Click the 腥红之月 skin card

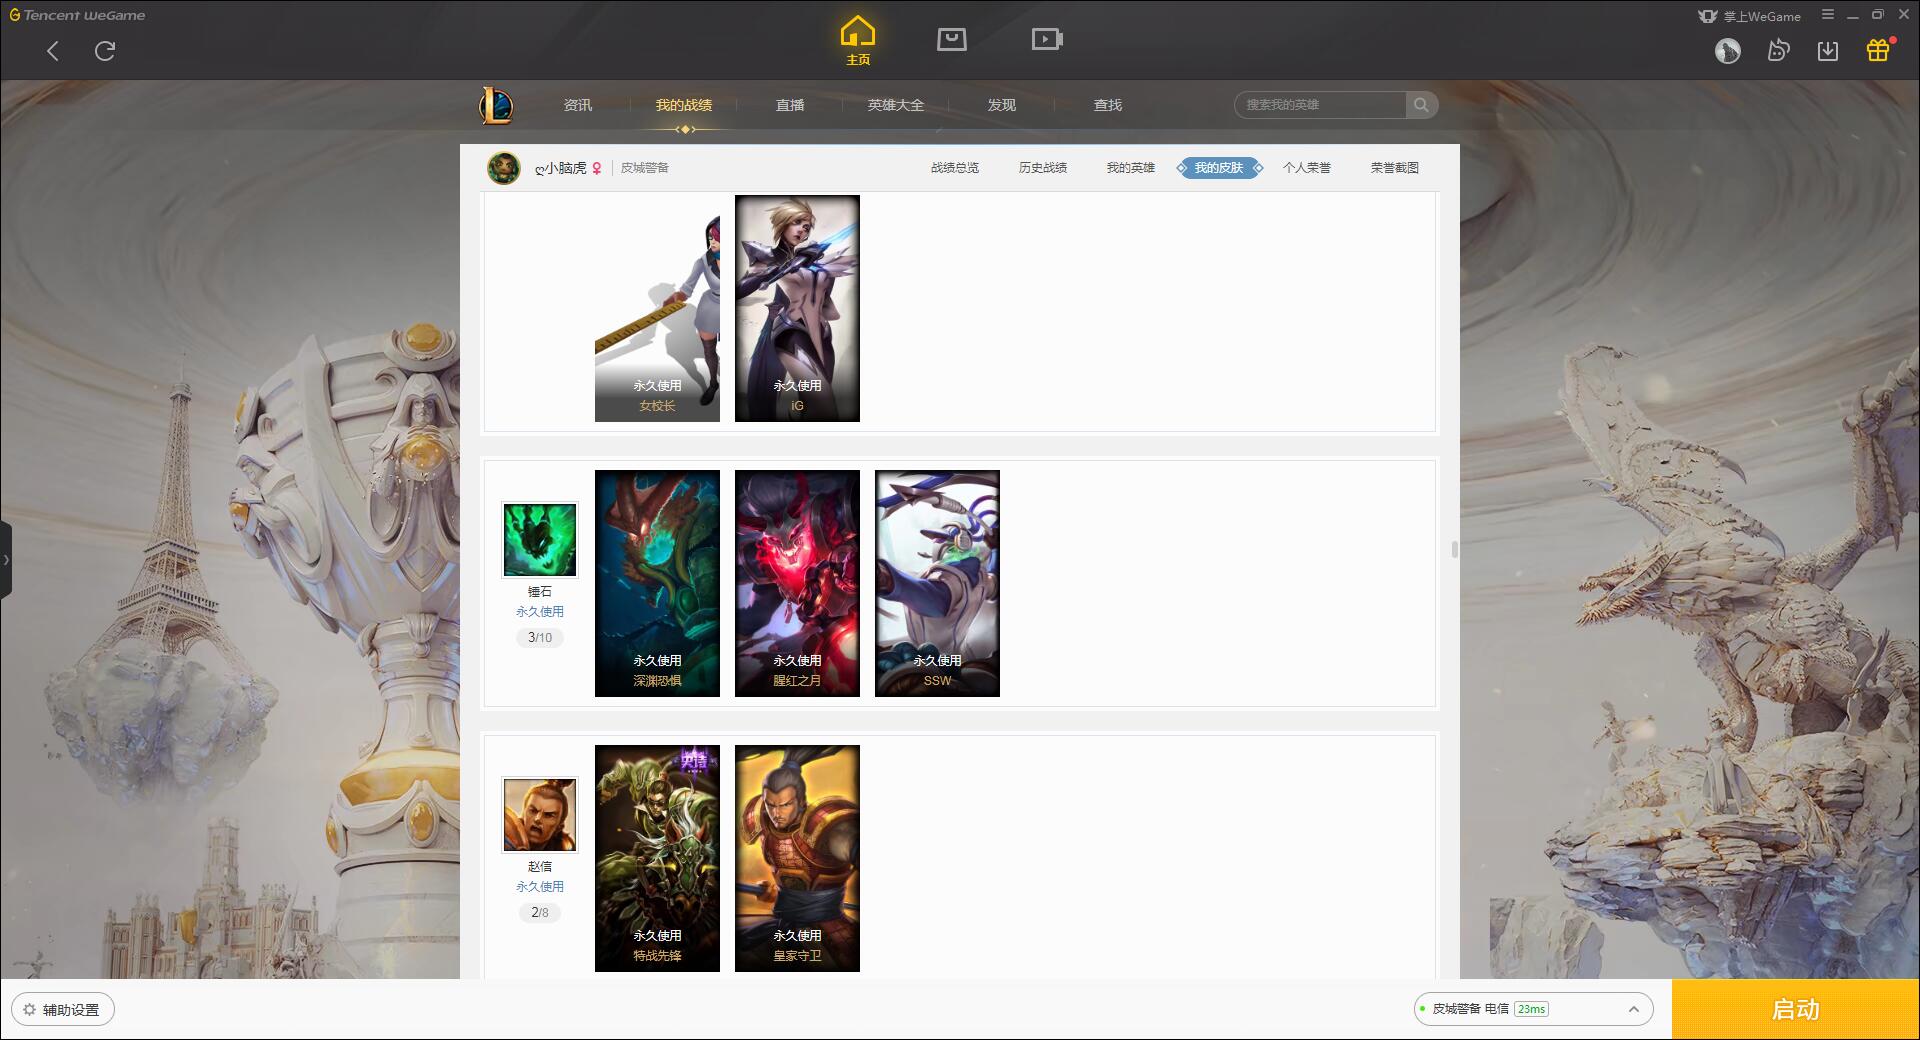click(797, 583)
